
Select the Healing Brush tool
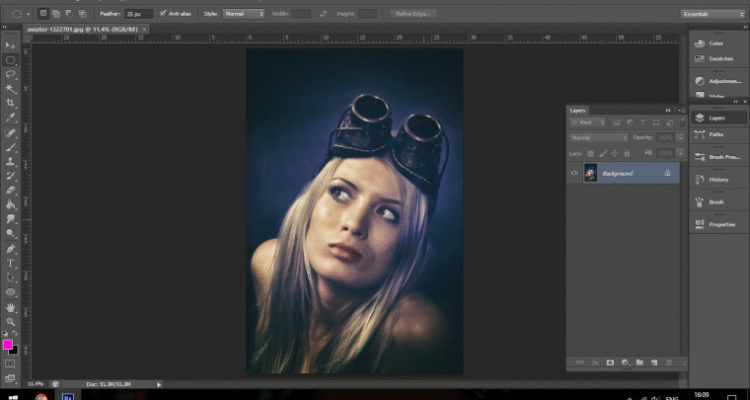10,133
